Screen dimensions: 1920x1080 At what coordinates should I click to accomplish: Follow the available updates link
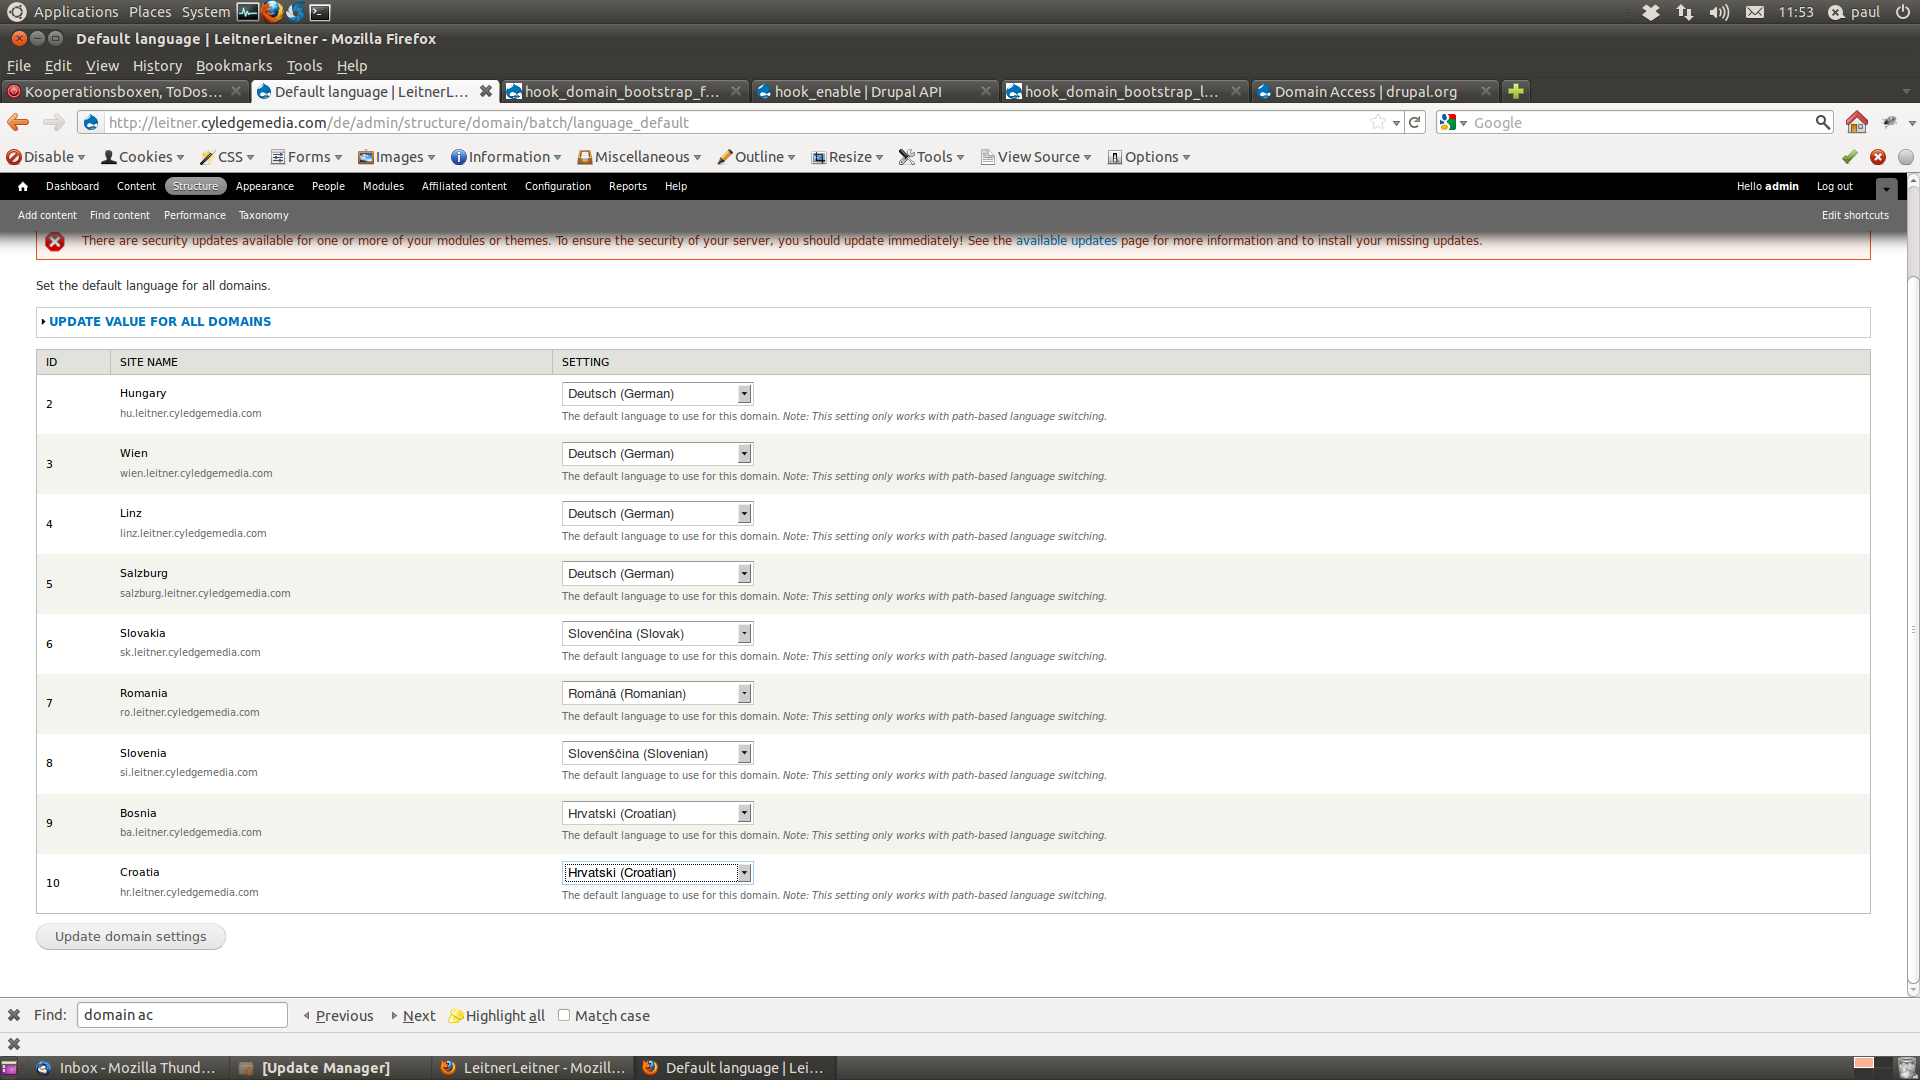pyautogui.click(x=1066, y=241)
